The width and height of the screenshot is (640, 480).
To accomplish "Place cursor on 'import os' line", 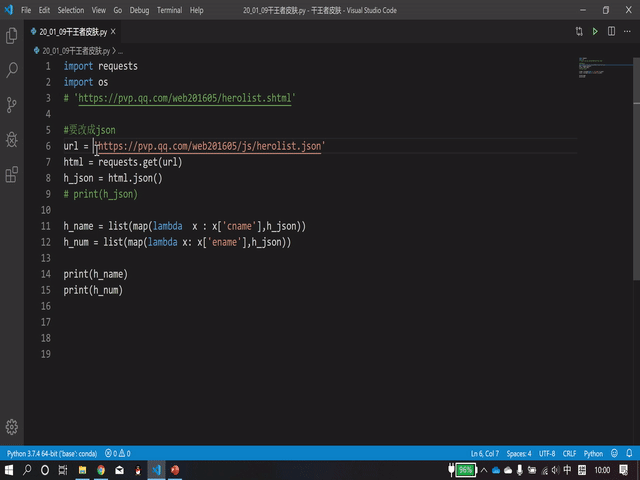I will [86, 82].
